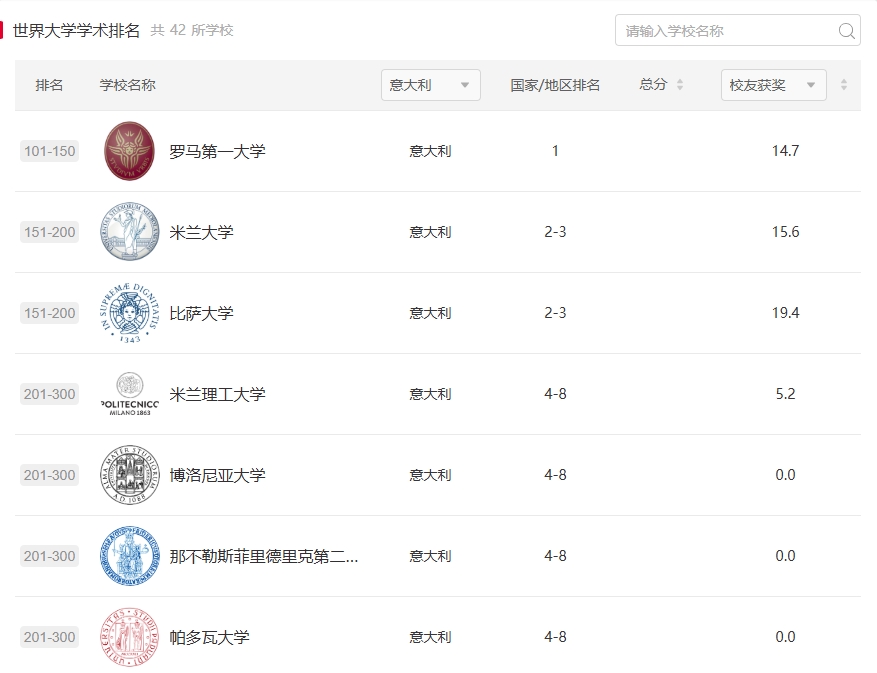Open 罗马第一大学 school link
877x673 pixels.
[218, 151]
